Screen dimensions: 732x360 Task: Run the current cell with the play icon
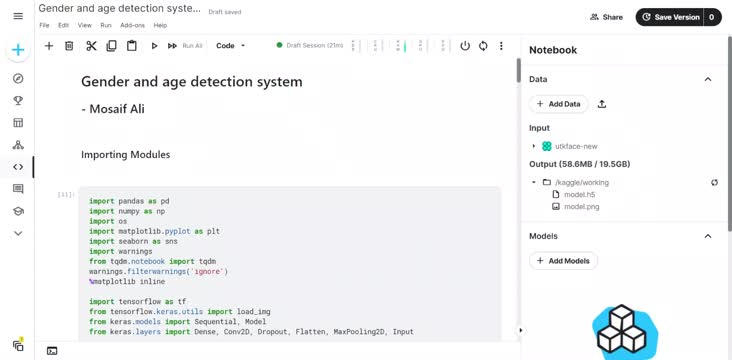(155, 46)
